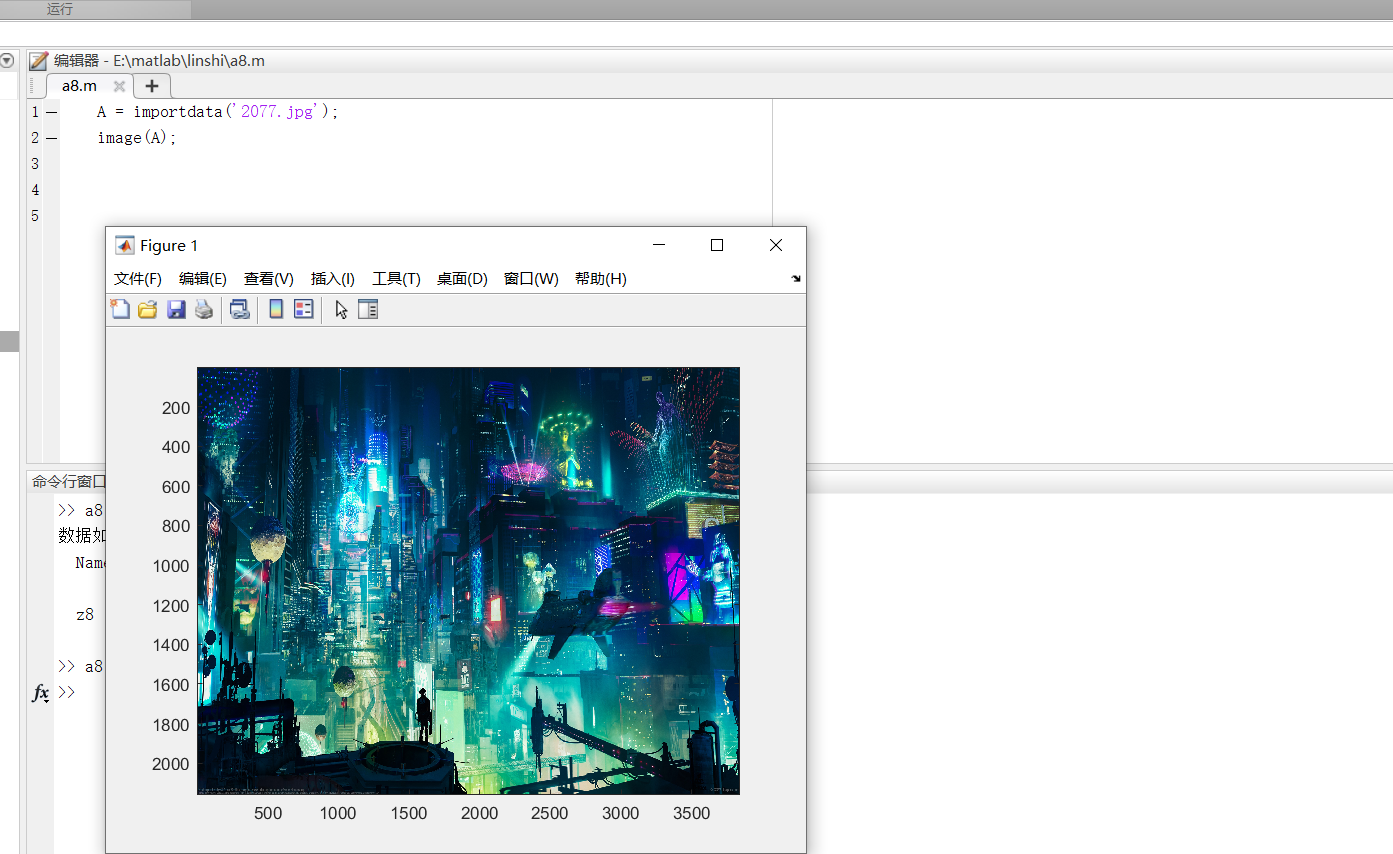Click 命令行窗口 panel title
The image size is (1393, 854).
68,482
